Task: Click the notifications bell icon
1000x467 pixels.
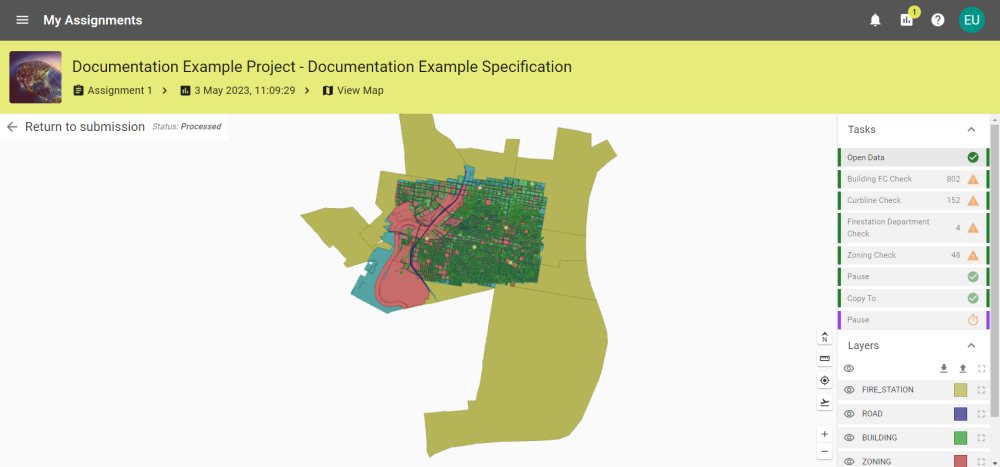Action: (x=875, y=20)
